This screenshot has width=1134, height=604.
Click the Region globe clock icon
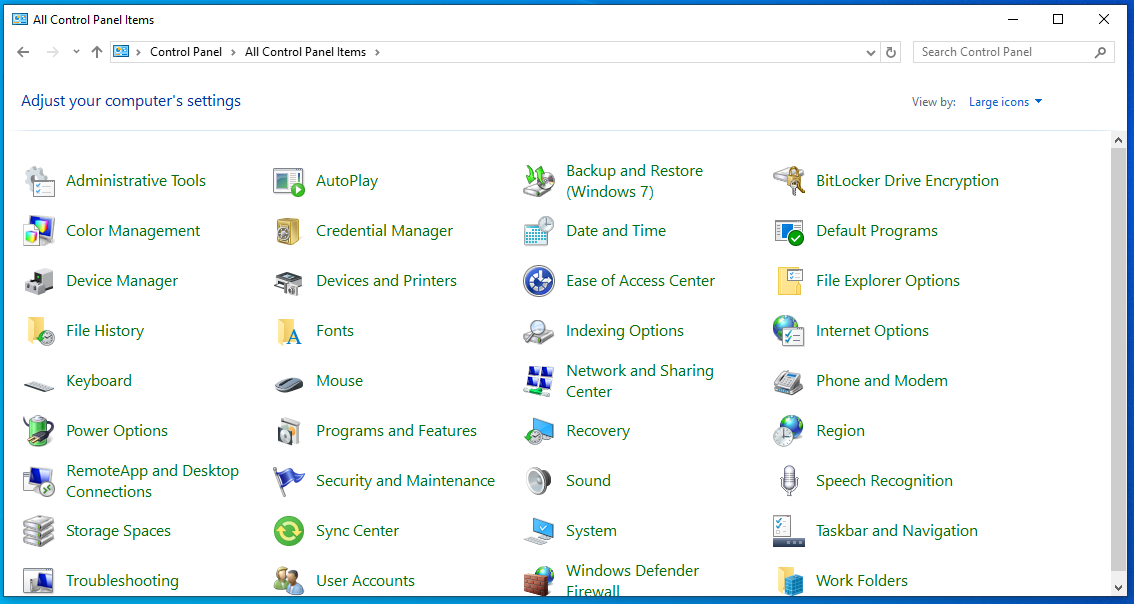(789, 430)
